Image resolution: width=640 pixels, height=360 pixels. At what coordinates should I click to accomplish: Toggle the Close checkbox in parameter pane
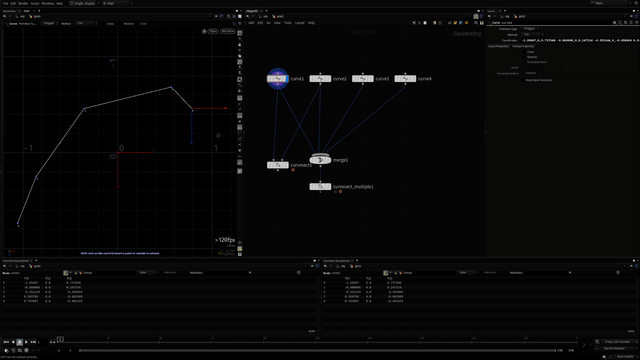coord(524,52)
